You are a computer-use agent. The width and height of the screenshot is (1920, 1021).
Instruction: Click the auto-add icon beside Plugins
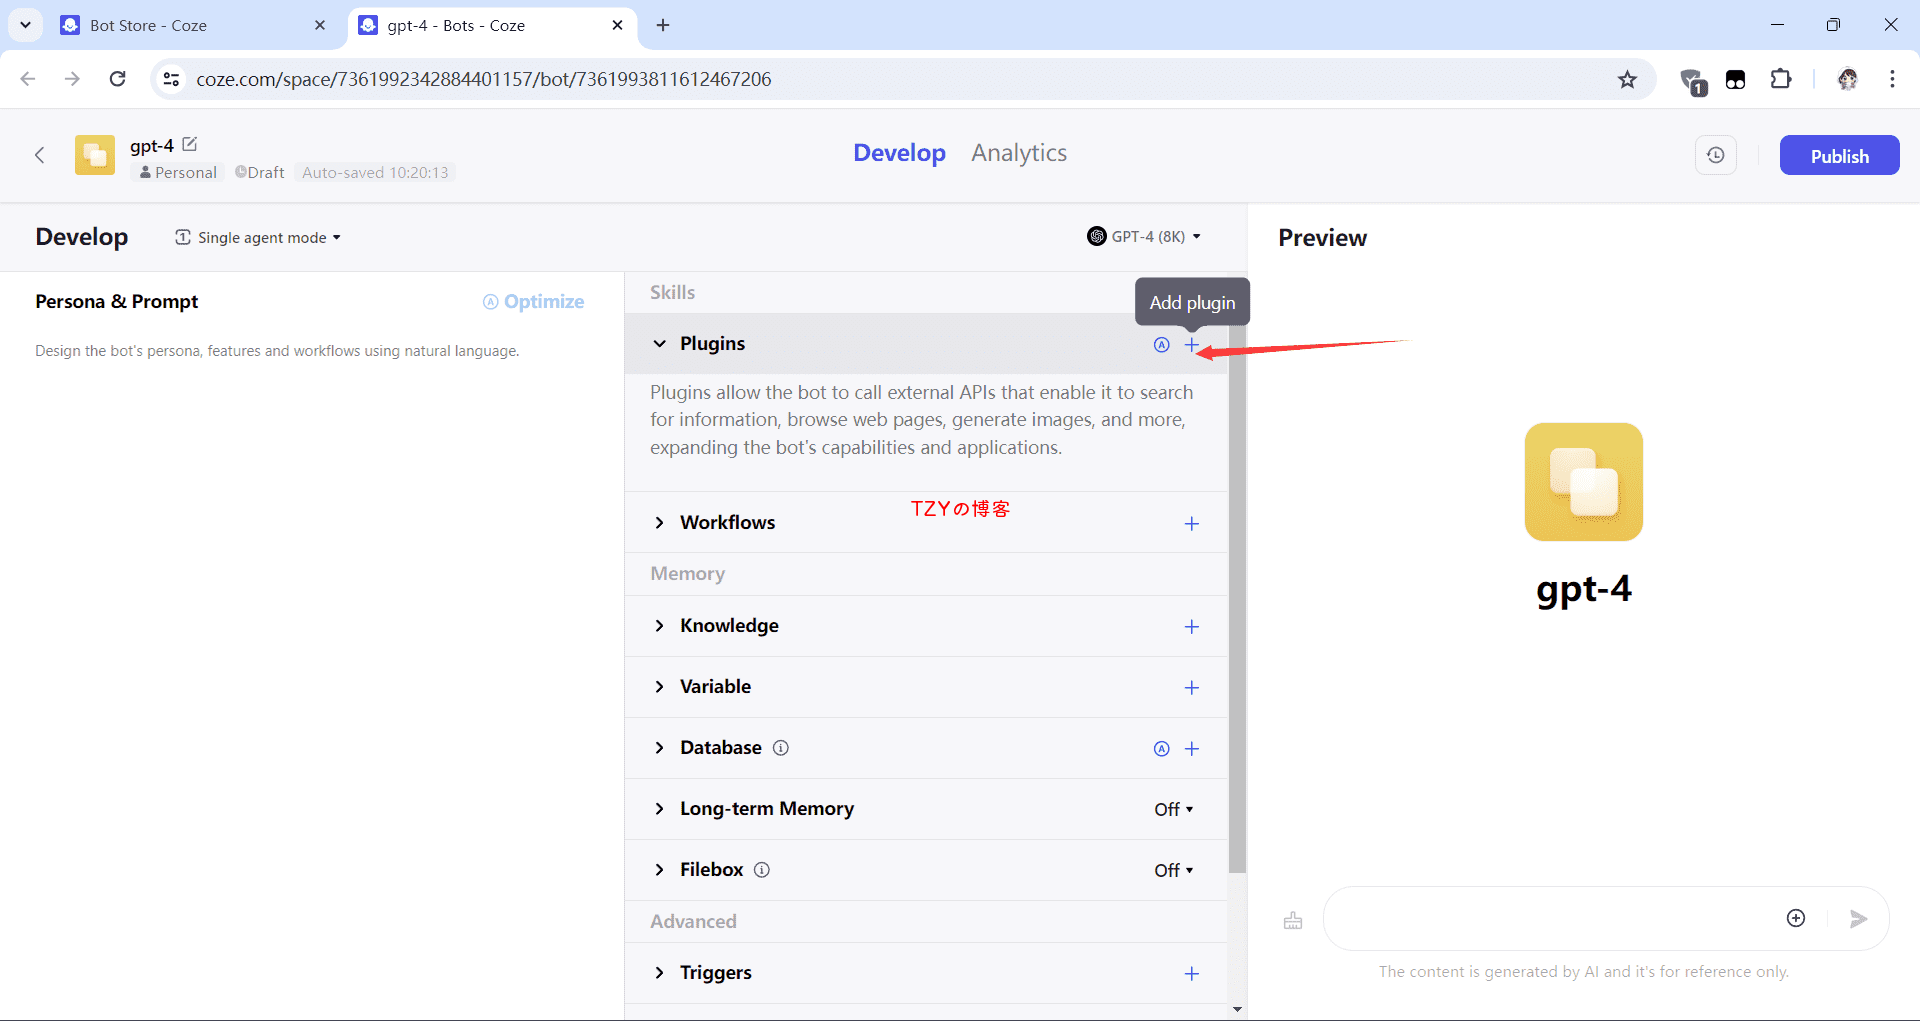click(1161, 345)
